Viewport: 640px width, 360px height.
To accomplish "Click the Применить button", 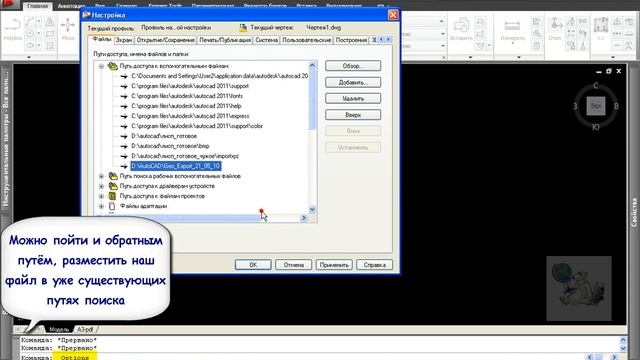I will point(334,264).
